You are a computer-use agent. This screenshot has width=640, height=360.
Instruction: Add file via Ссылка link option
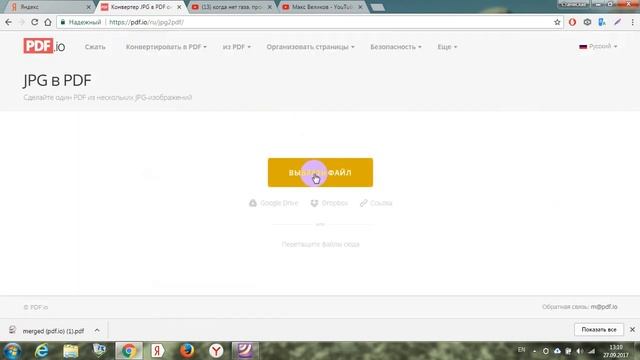point(376,203)
